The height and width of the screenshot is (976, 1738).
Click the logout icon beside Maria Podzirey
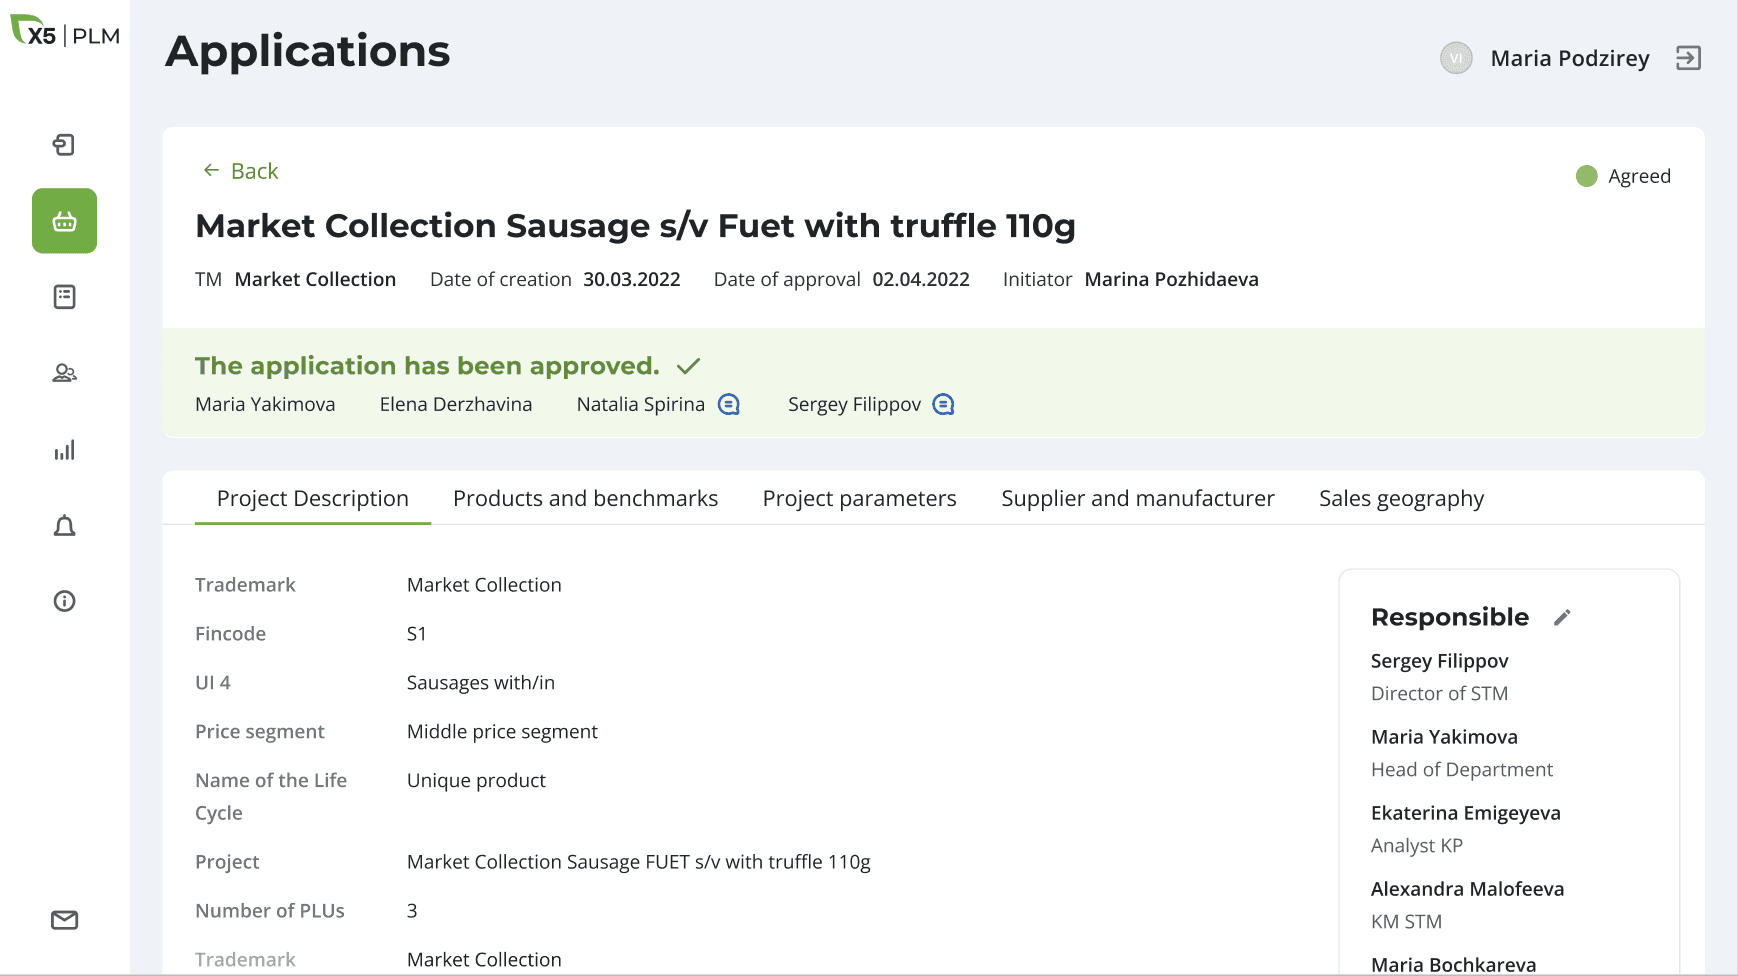coord(1688,58)
